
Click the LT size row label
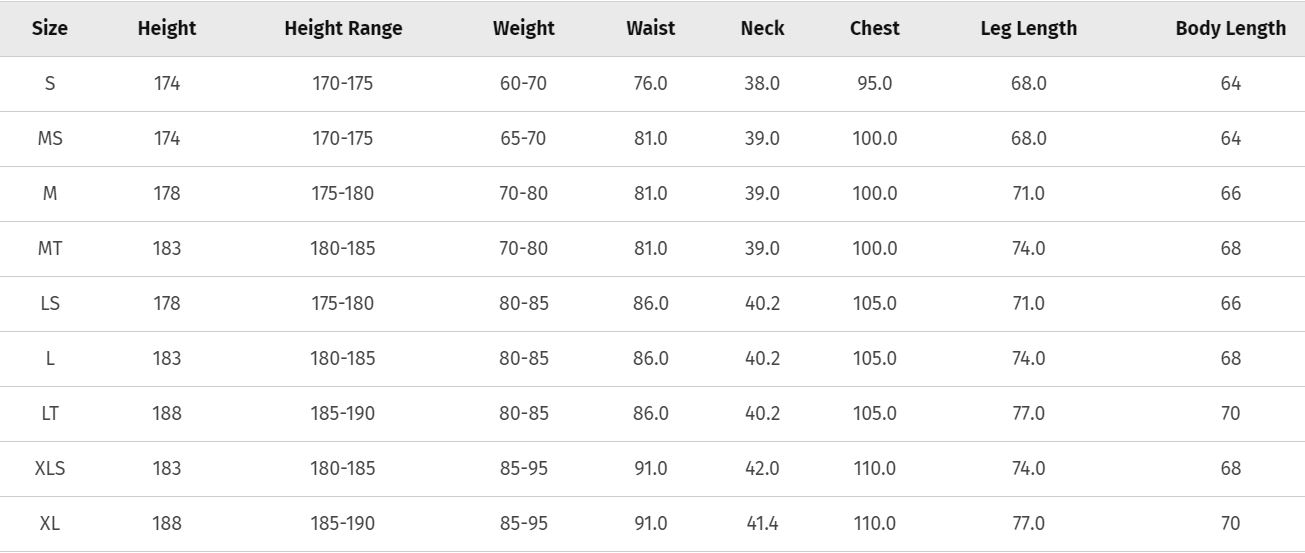pyautogui.click(x=50, y=413)
